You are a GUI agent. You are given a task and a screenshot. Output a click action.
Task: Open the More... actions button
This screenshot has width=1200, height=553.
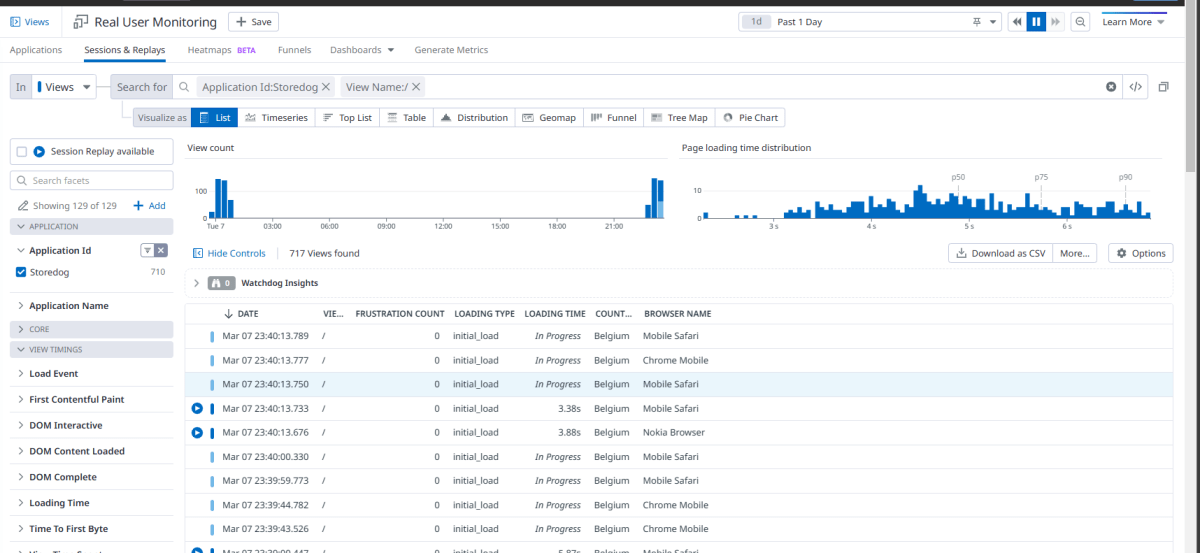[x=1075, y=254]
